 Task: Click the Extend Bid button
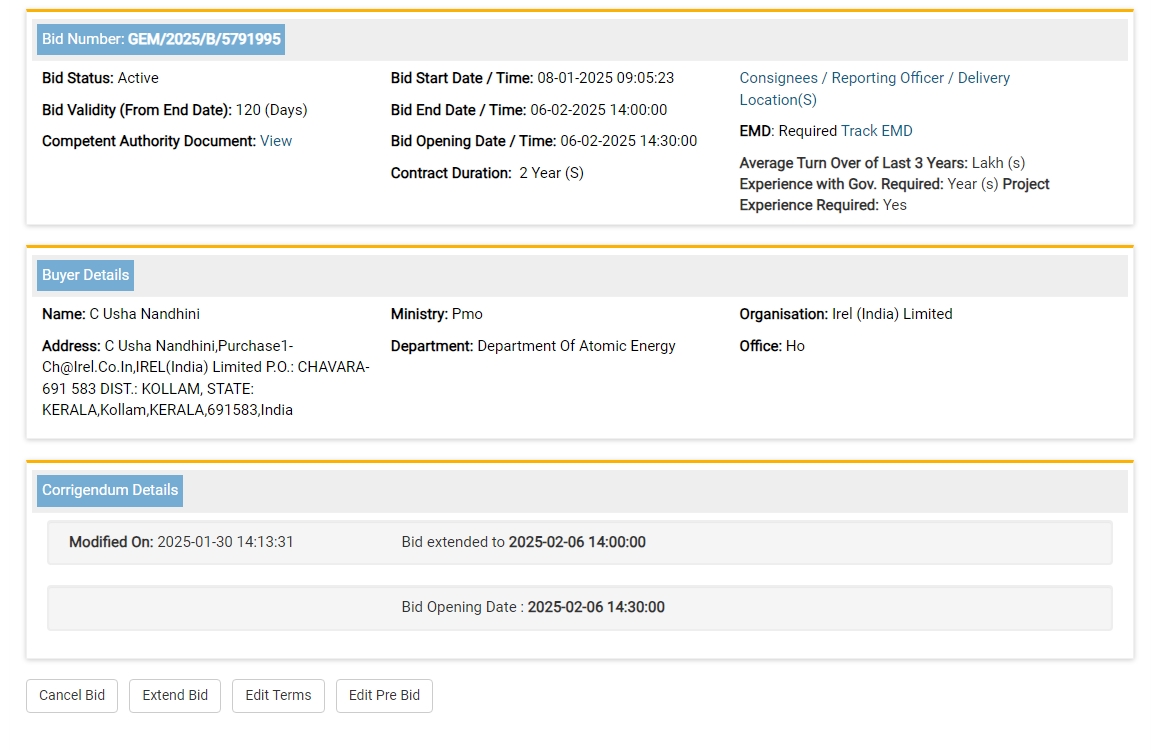coord(175,695)
